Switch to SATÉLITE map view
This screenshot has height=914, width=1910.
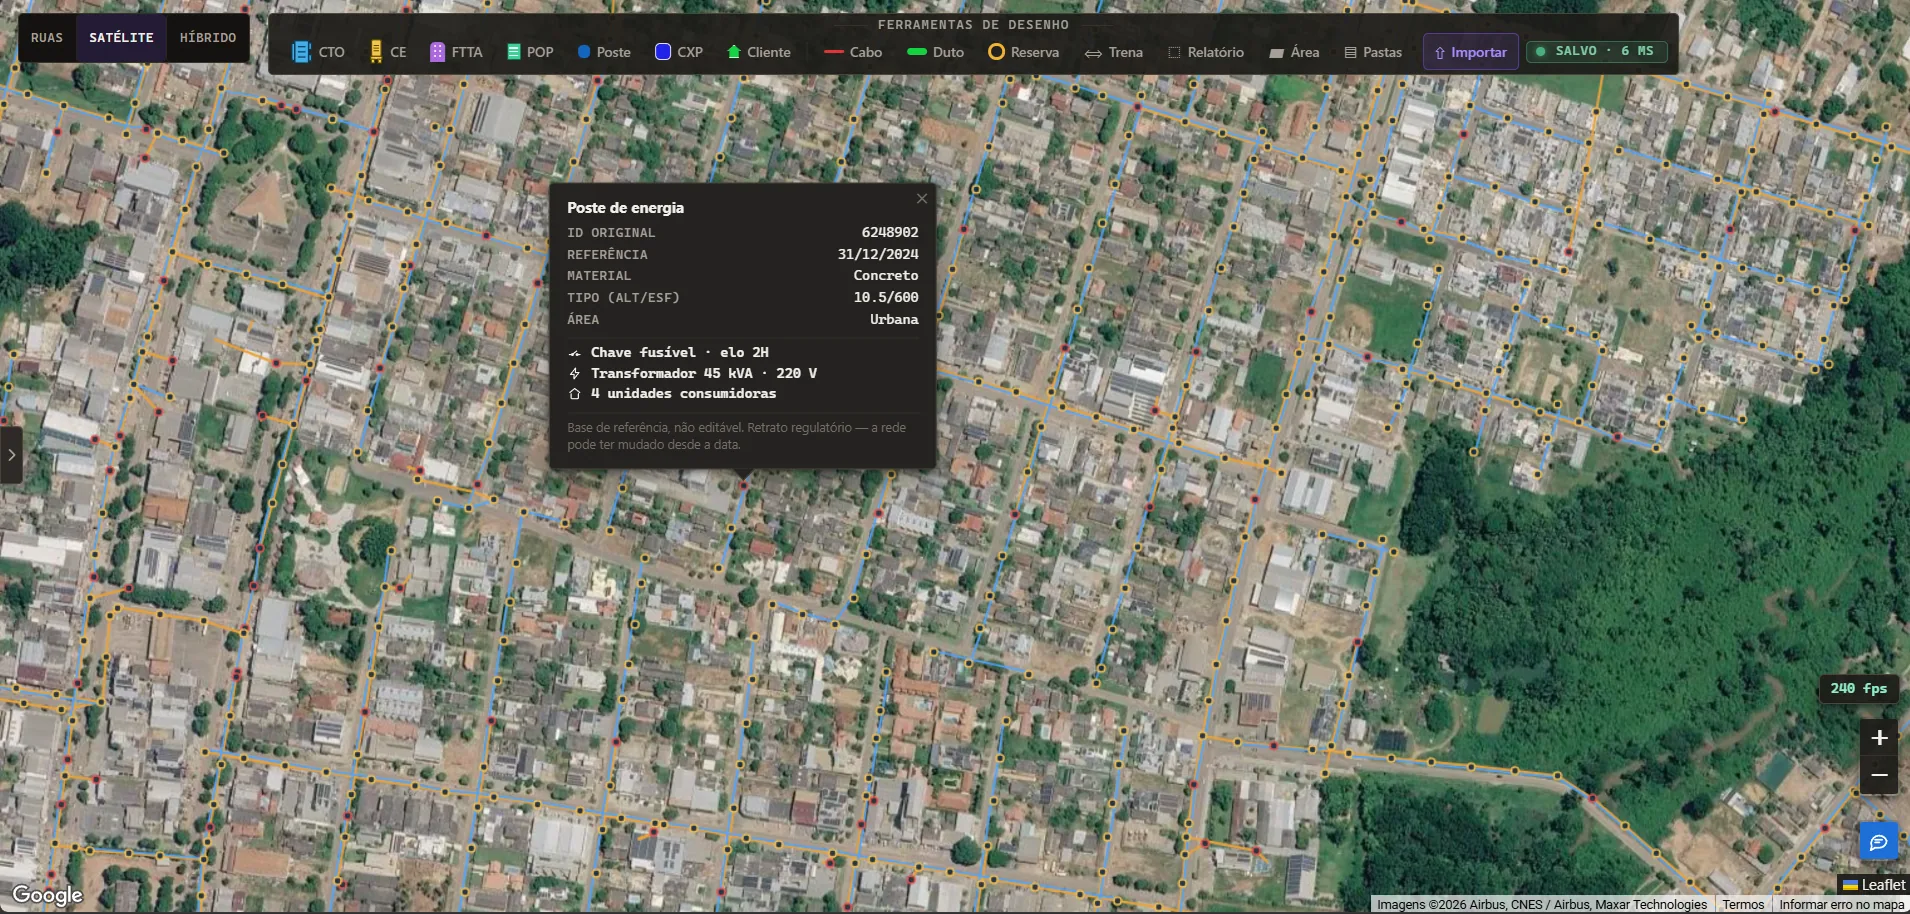pos(121,38)
